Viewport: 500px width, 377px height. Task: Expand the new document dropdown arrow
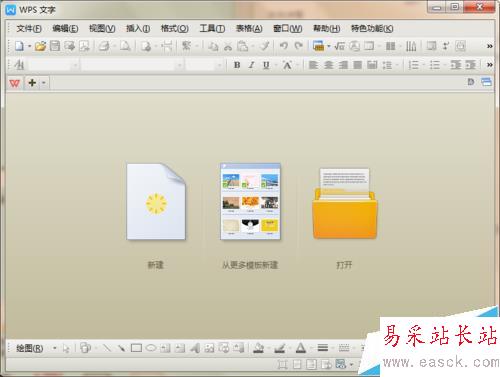pos(29,46)
